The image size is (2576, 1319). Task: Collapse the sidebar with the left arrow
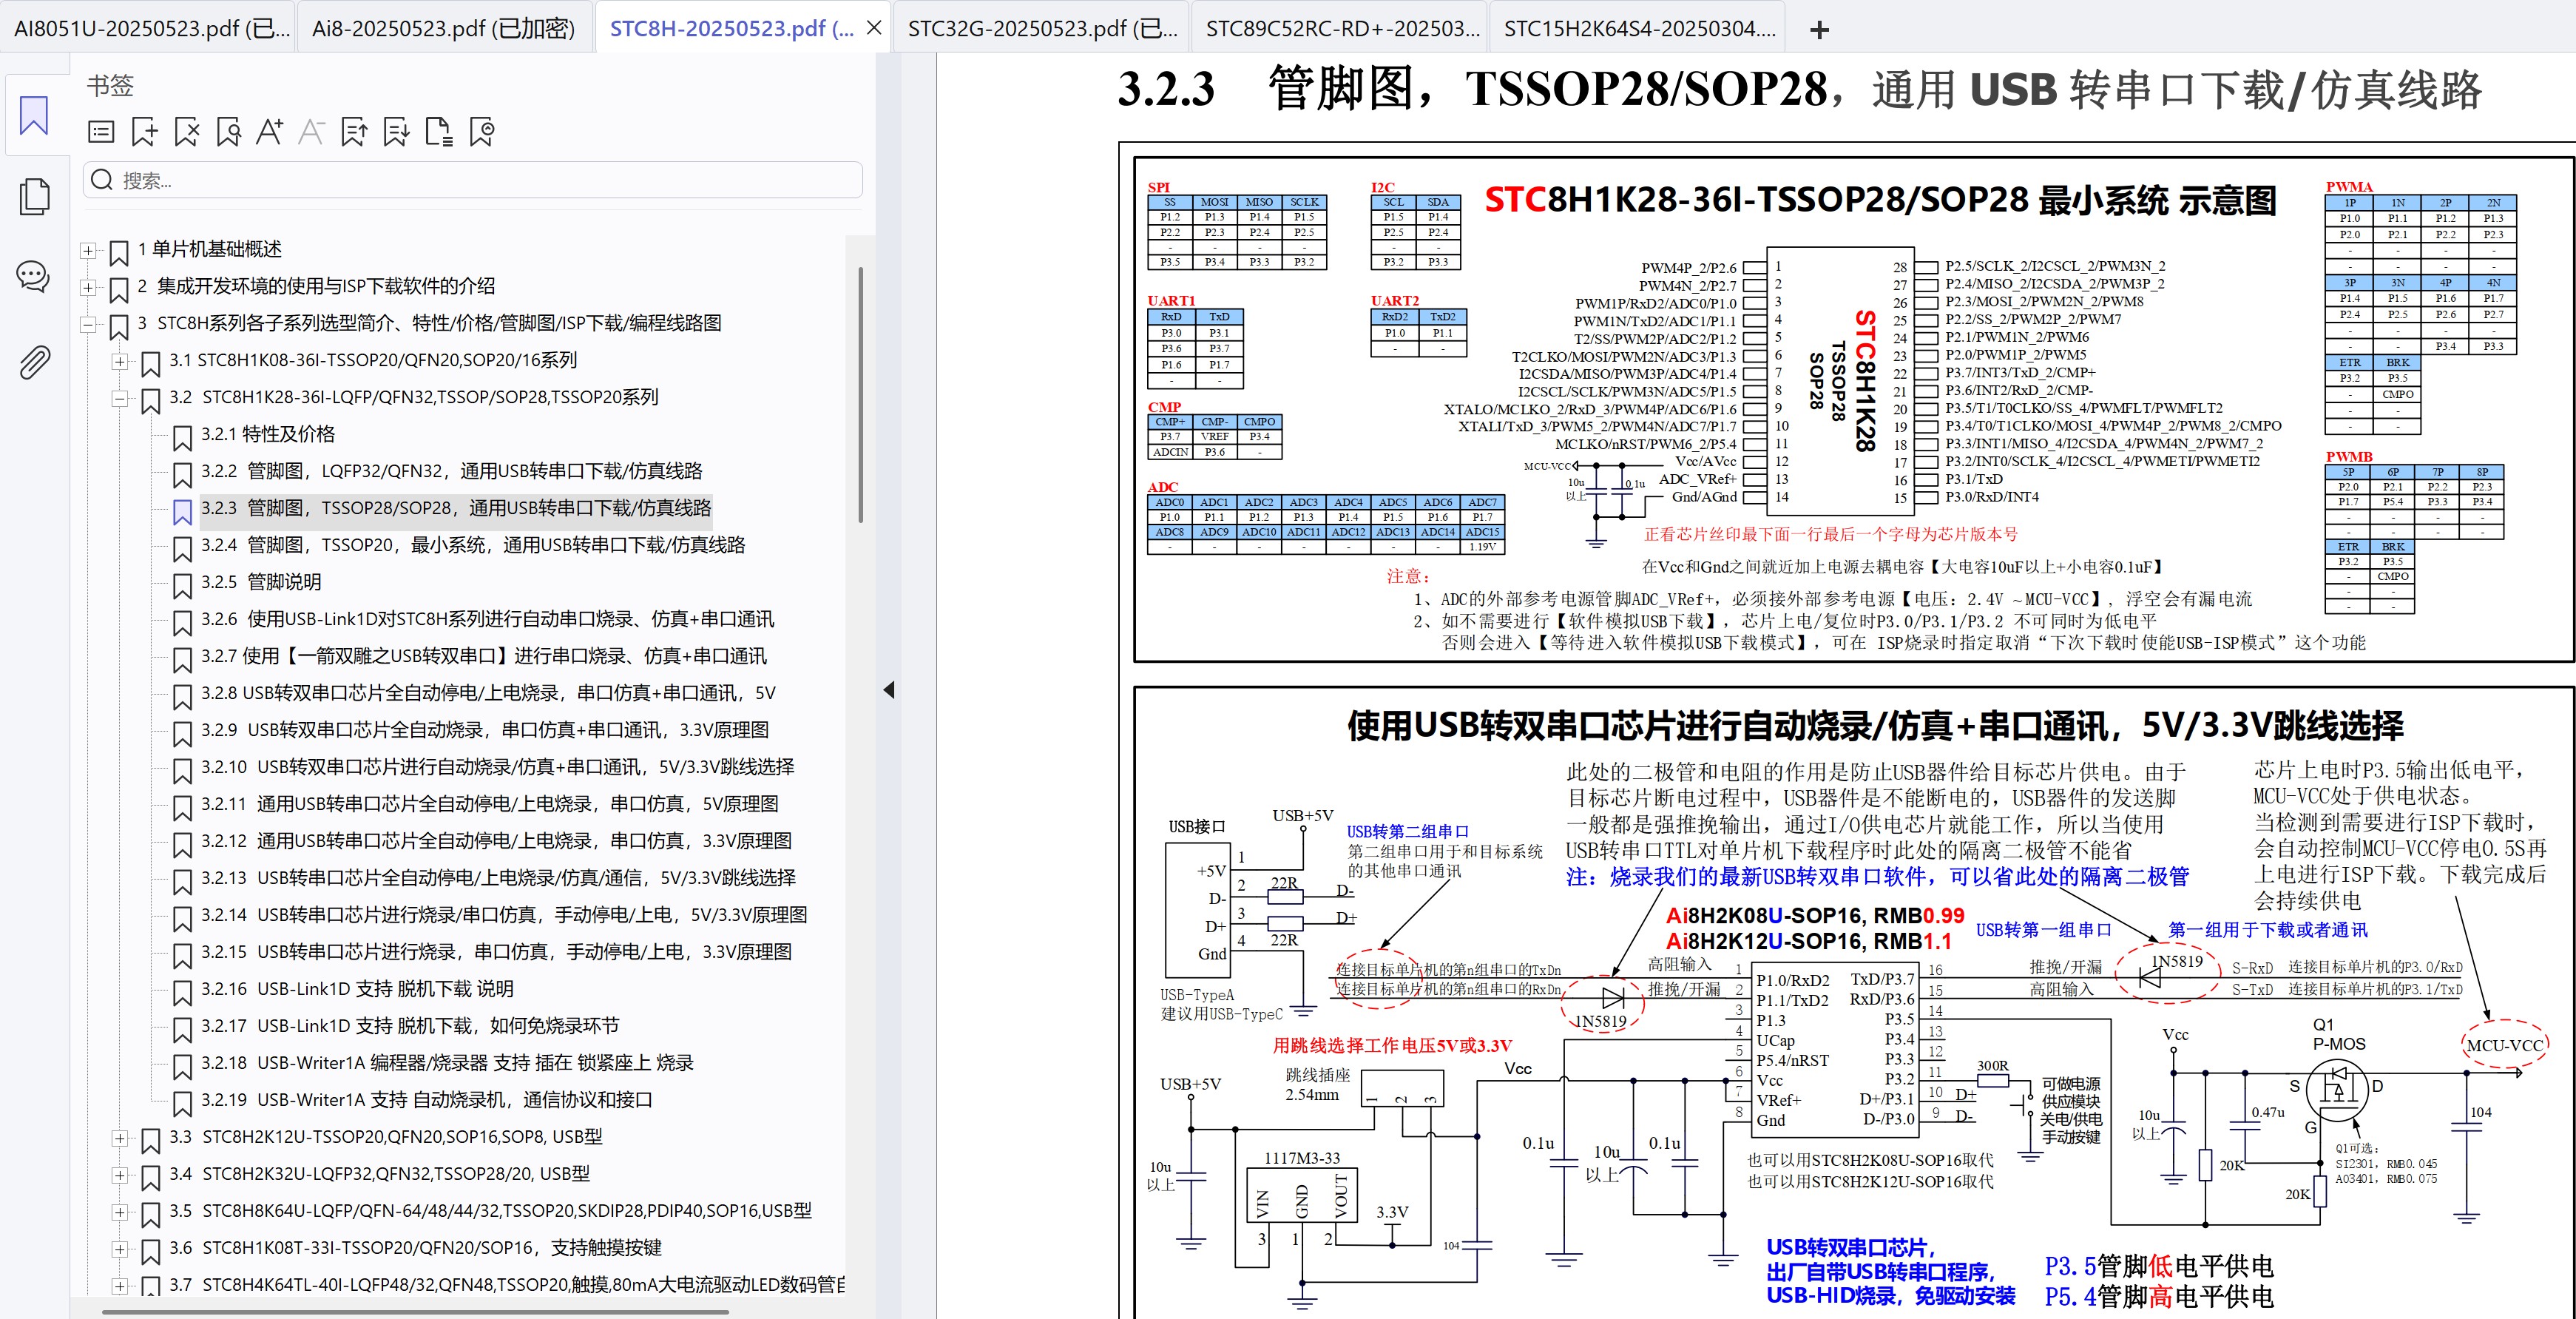pyautogui.click(x=889, y=690)
